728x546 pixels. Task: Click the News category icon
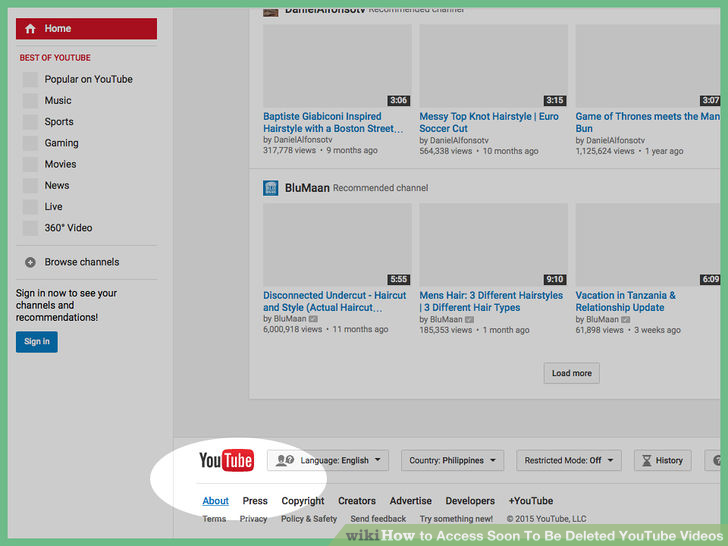click(30, 186)
